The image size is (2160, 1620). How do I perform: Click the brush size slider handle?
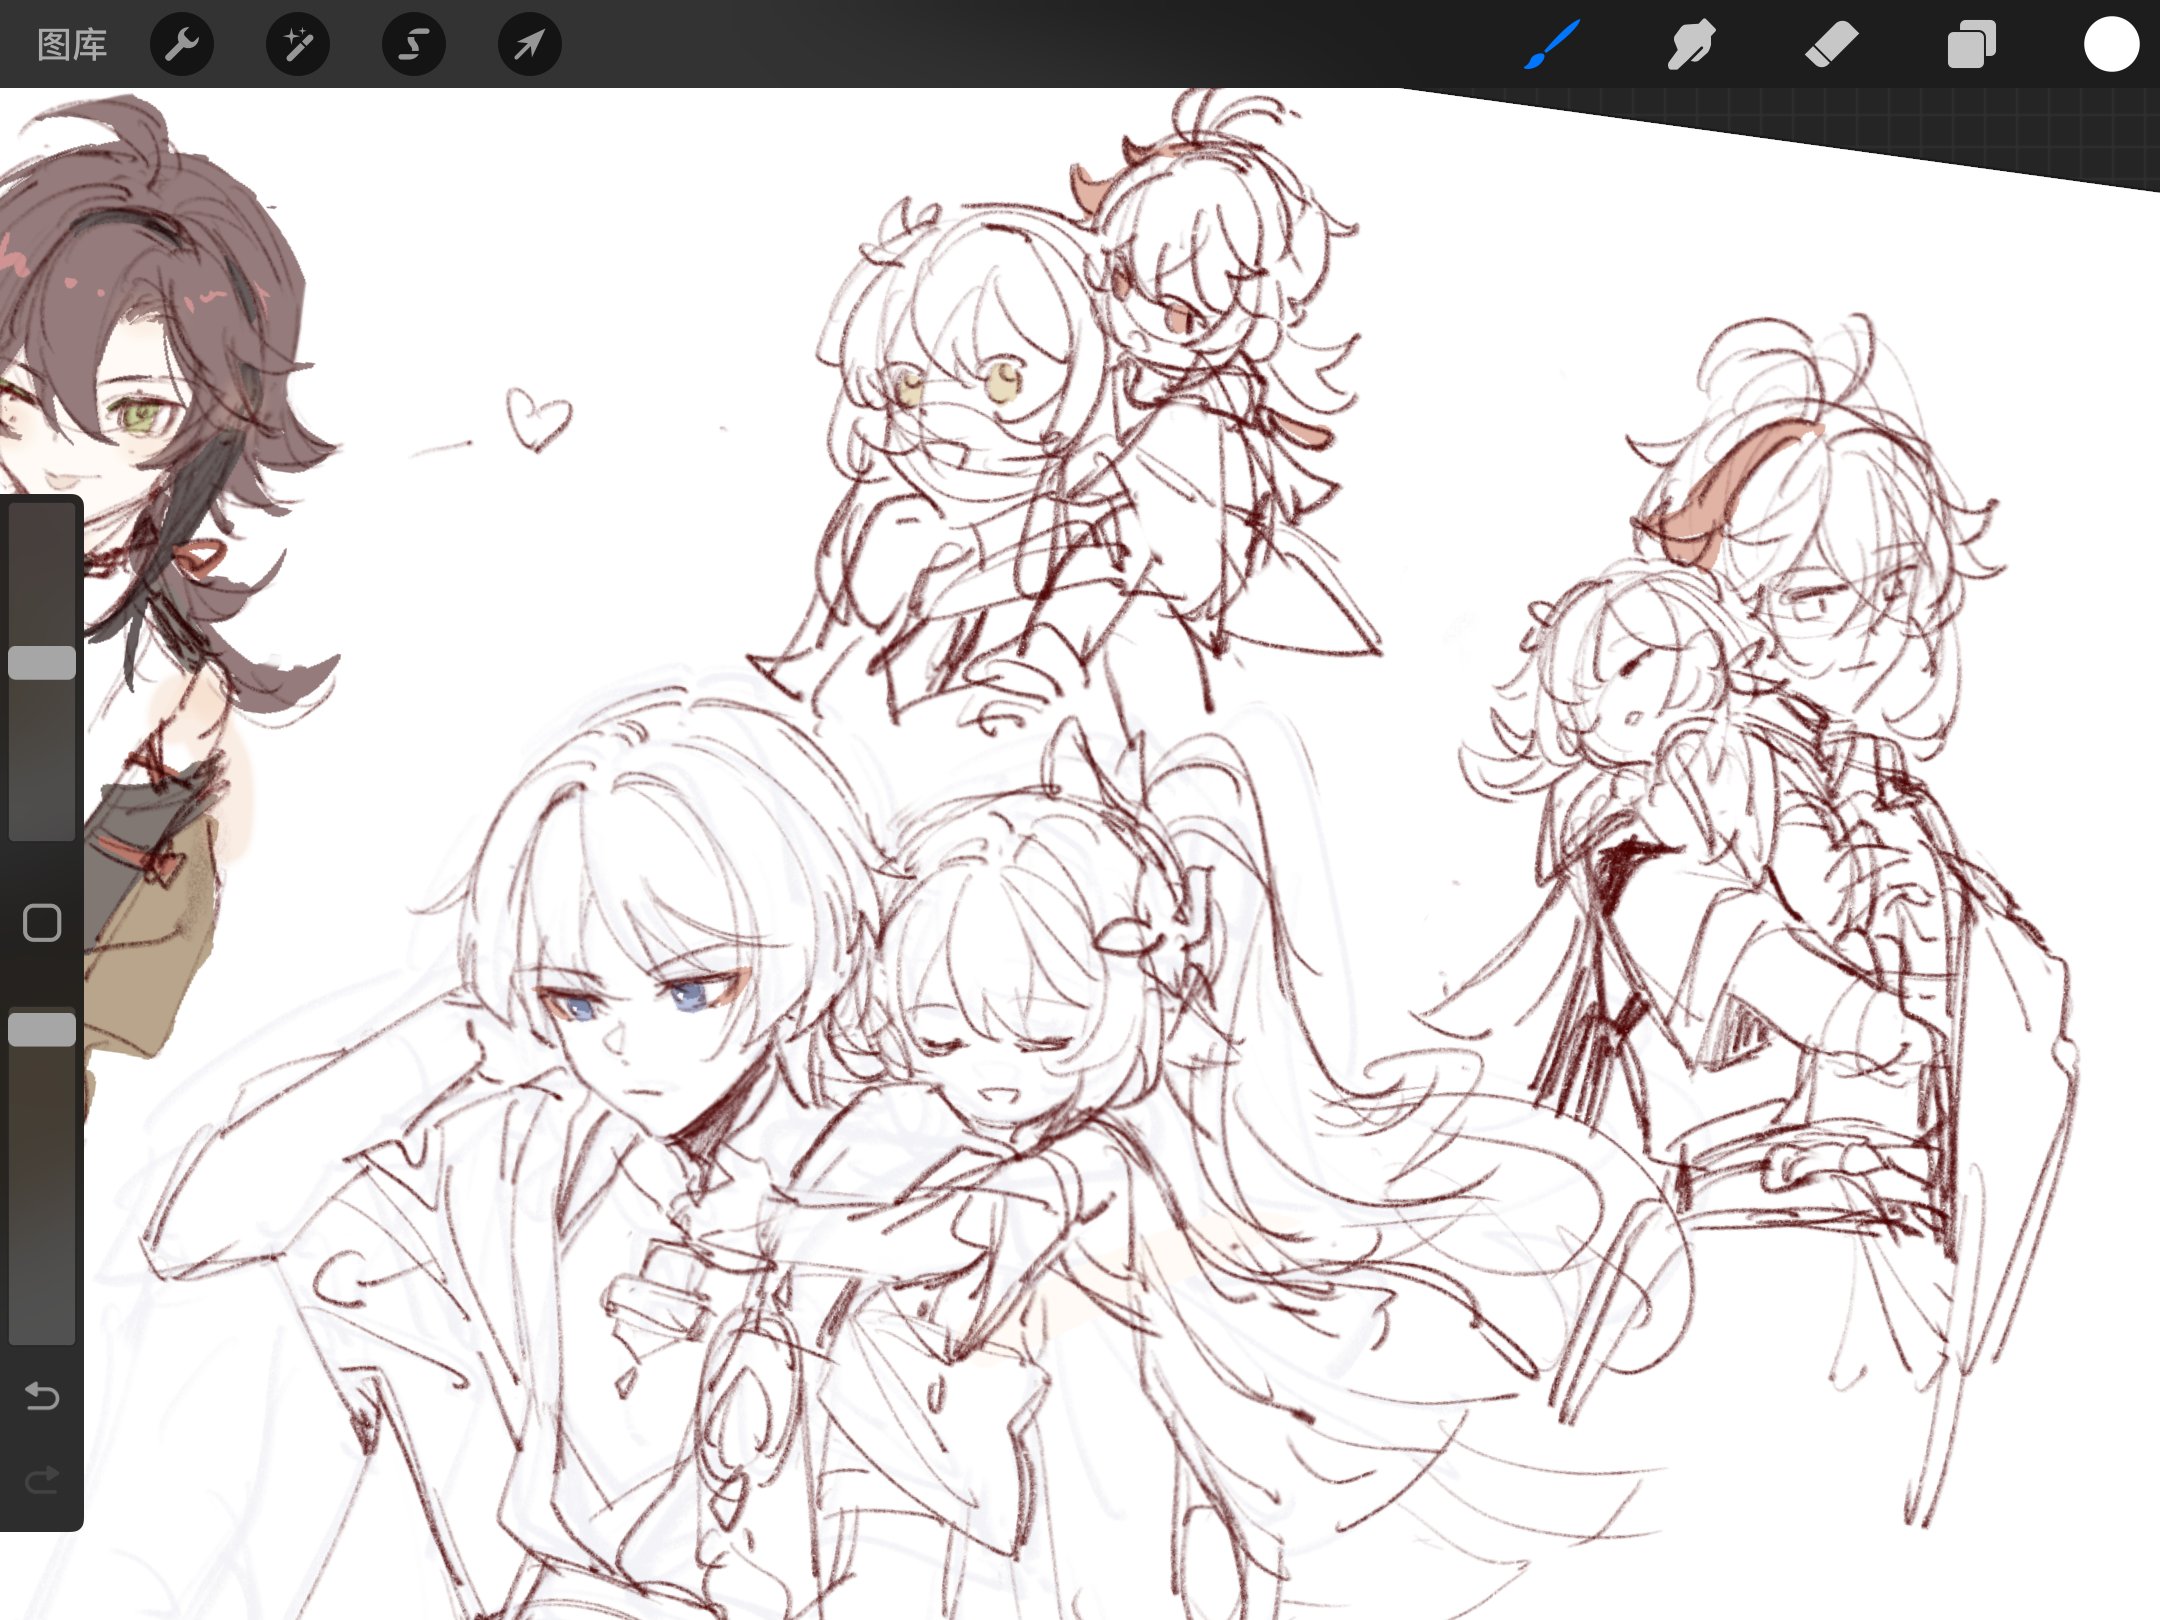point(42,662)
